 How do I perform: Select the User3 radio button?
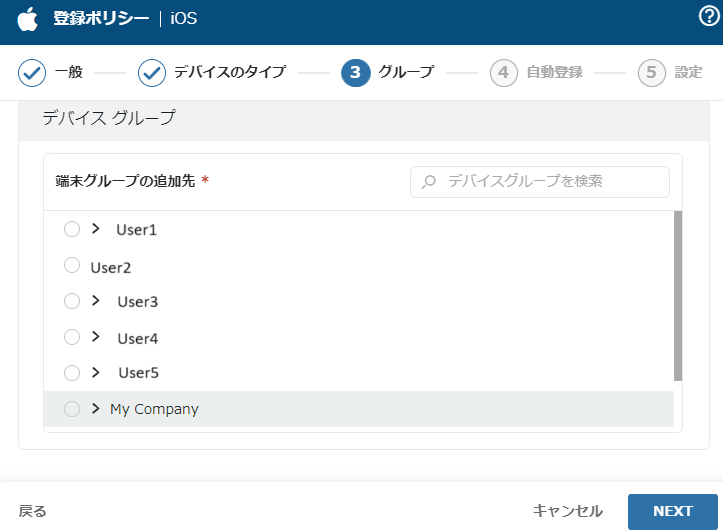[x=72, y=301]
